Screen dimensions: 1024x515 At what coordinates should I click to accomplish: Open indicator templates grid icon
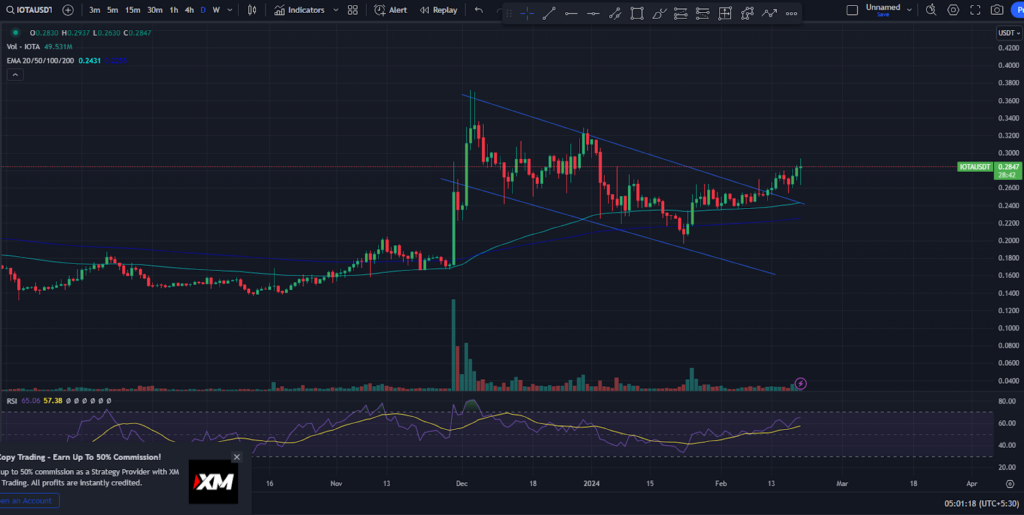(x=353, y=10)
